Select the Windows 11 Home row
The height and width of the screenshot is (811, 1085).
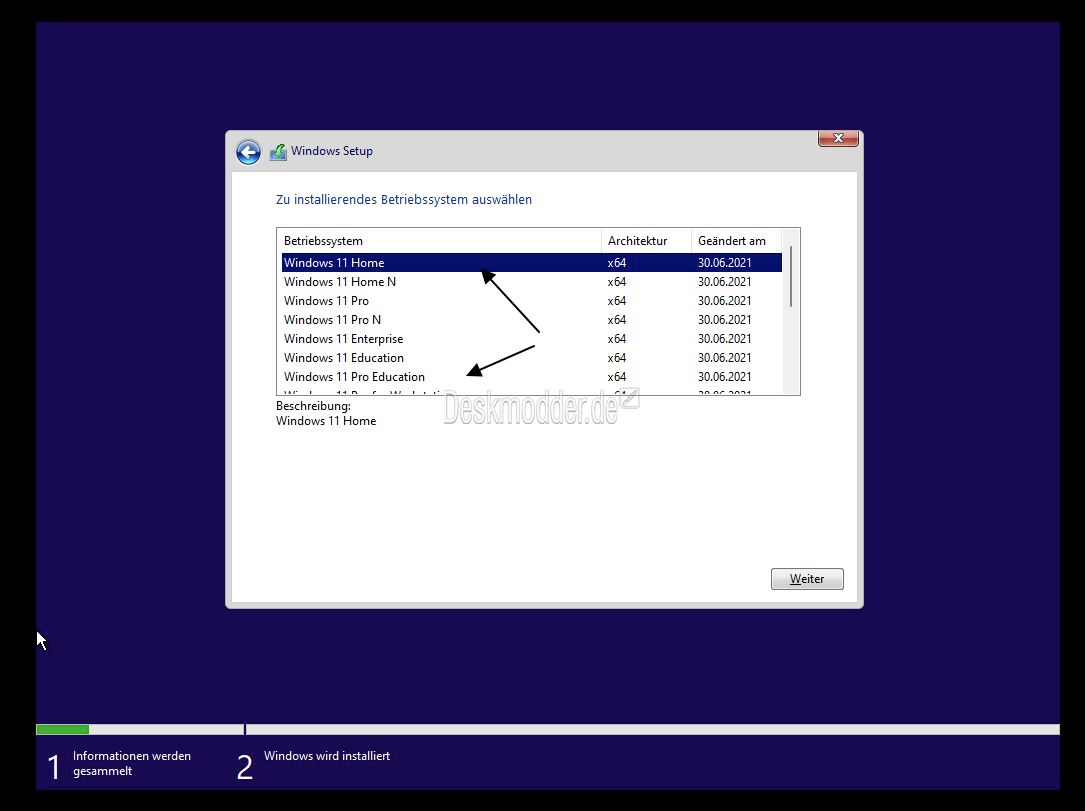531,262
